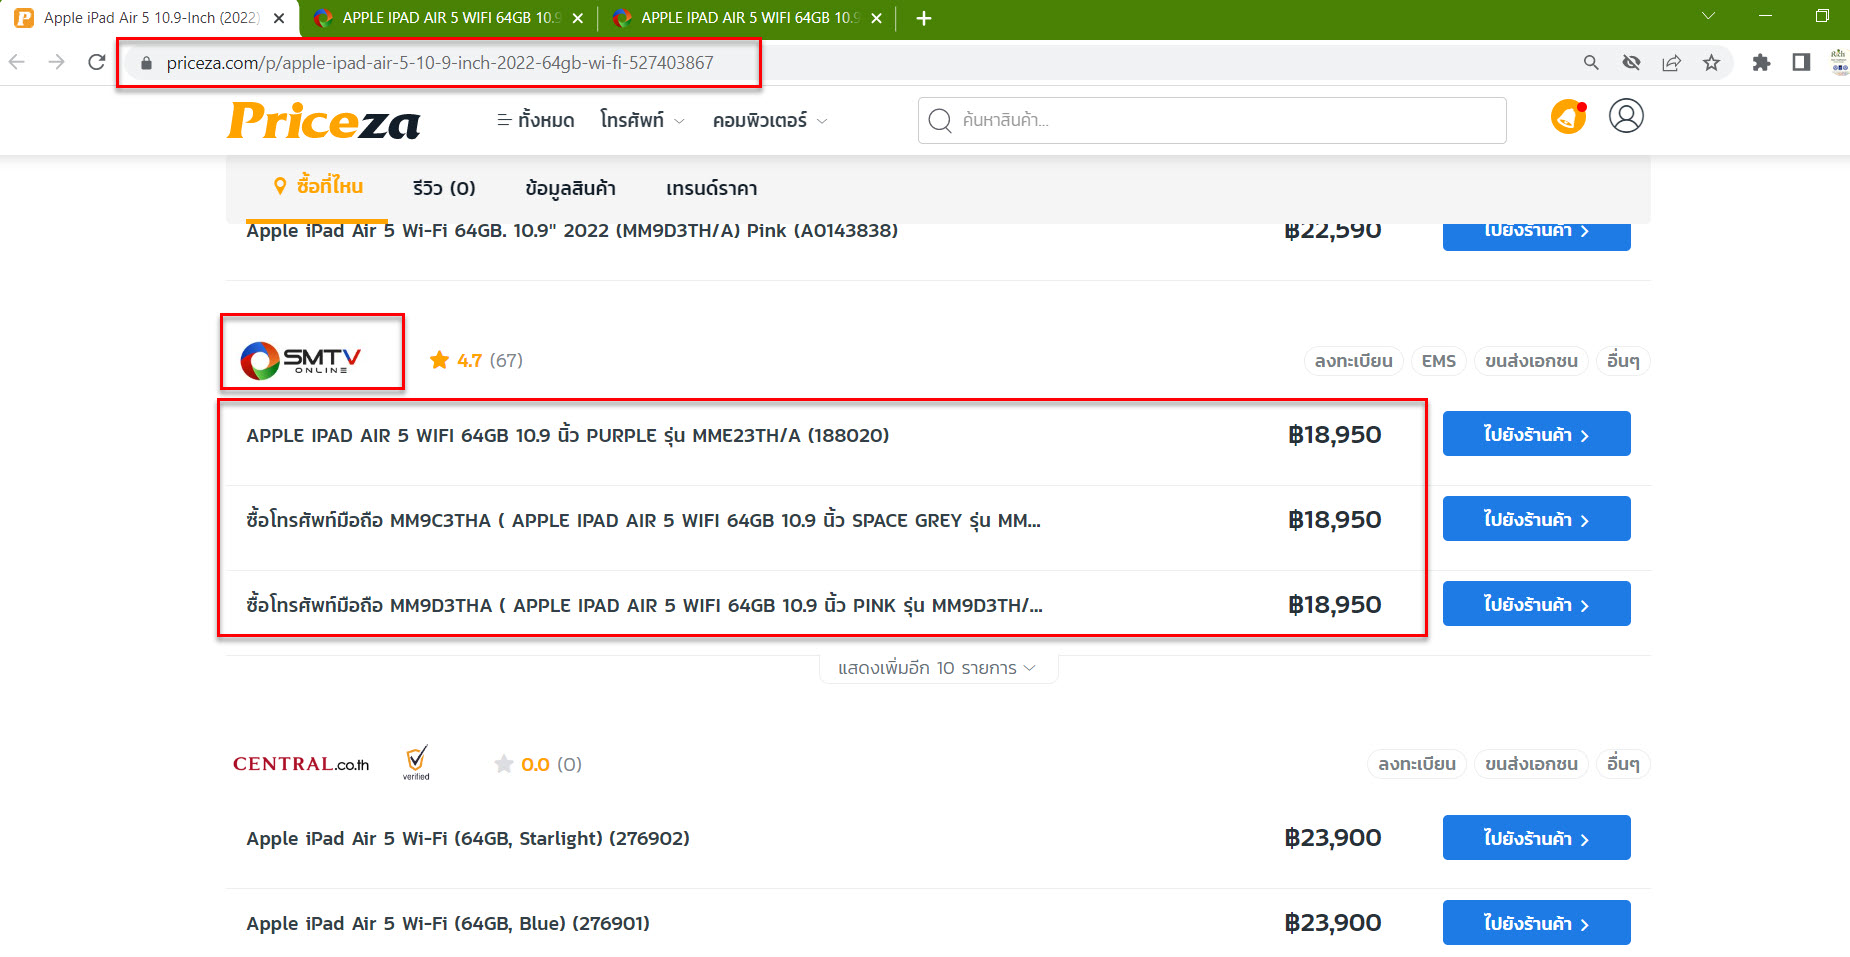Click the SMTV ลงทะเบียน shipping tag
The height and width of the screenshot is (957, 1850).
(1354, 361)
